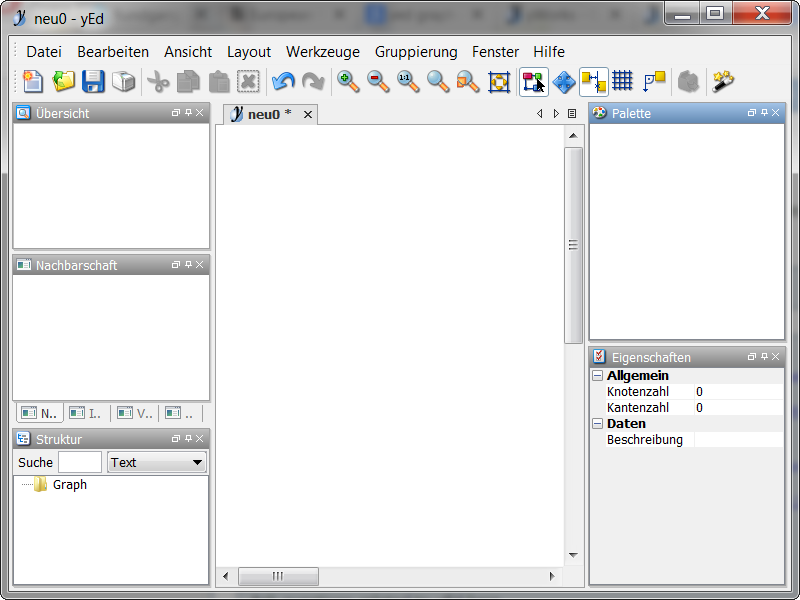
Task: Open the Werkzeuge menu
Action: (322, 52)
